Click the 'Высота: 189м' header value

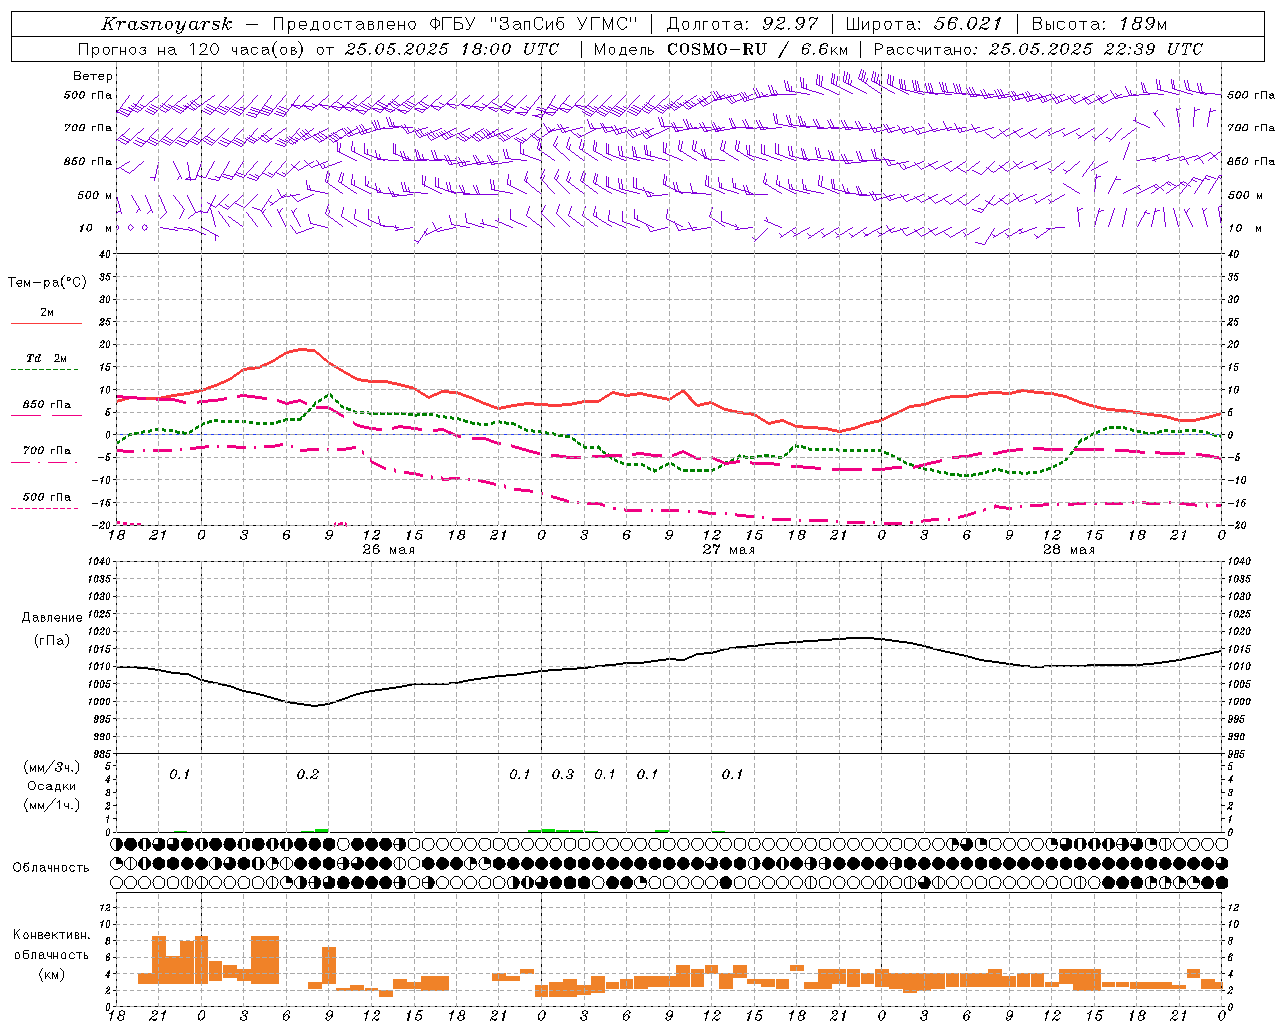[x=1098, y=24]
